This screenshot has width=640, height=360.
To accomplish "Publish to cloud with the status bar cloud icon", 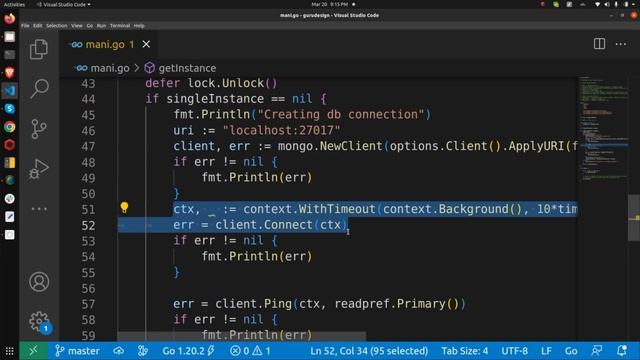I will 119,351.
